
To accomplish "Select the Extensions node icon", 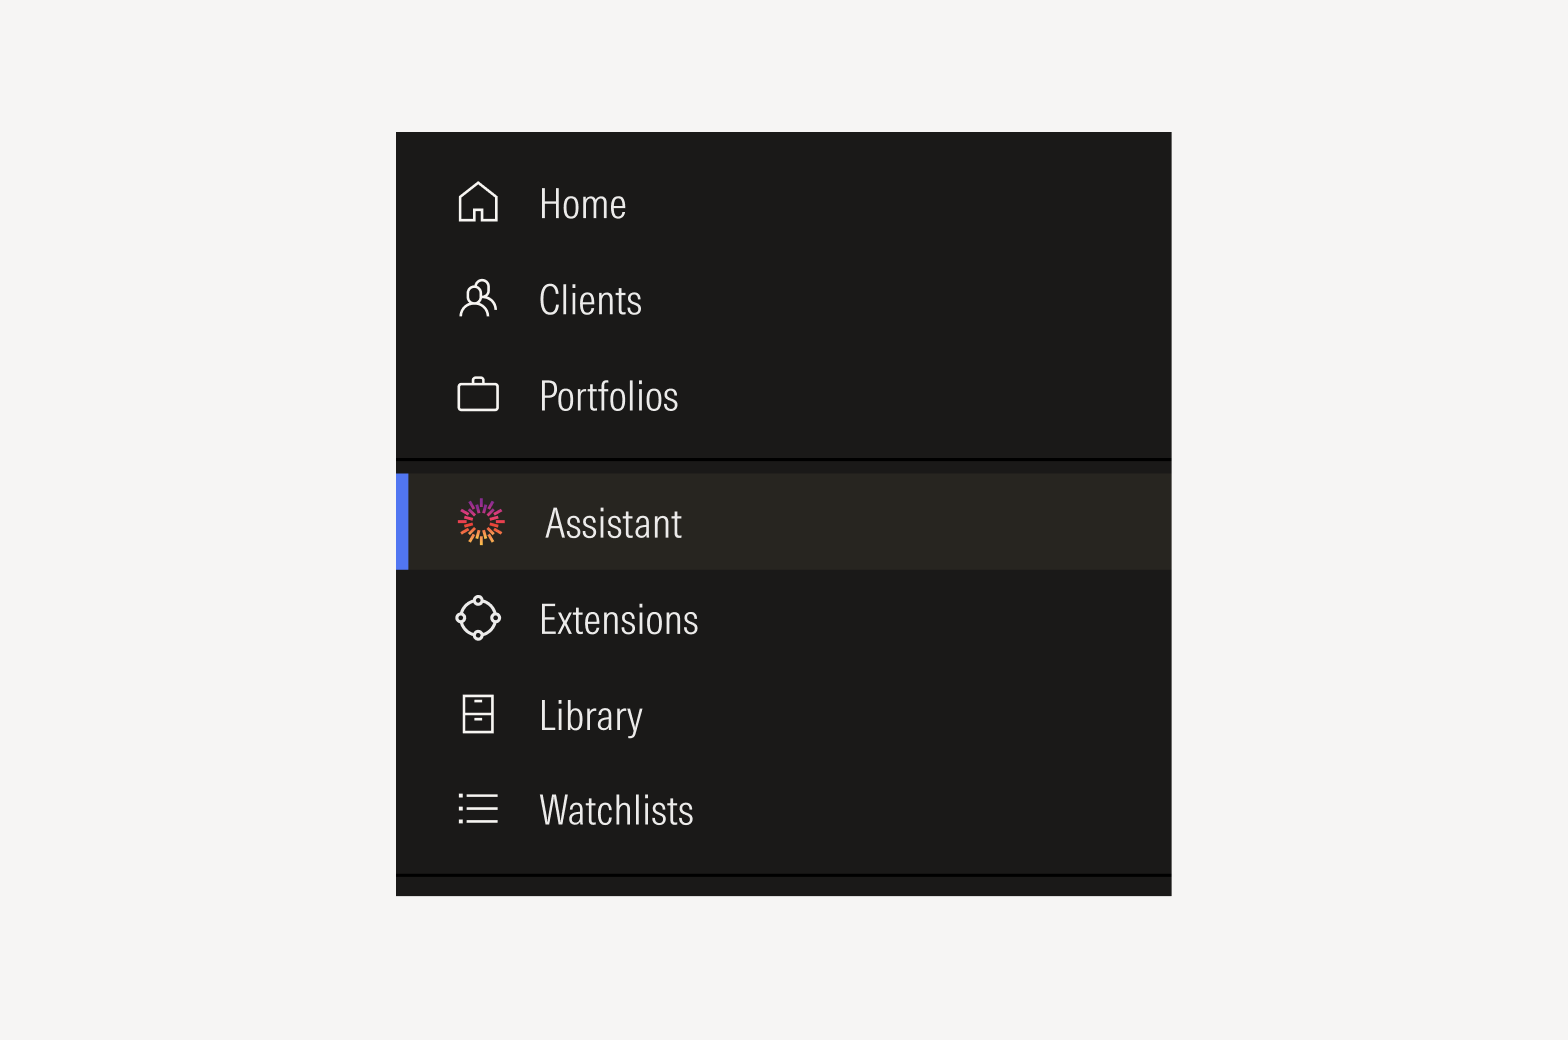I will pos(478,618).
